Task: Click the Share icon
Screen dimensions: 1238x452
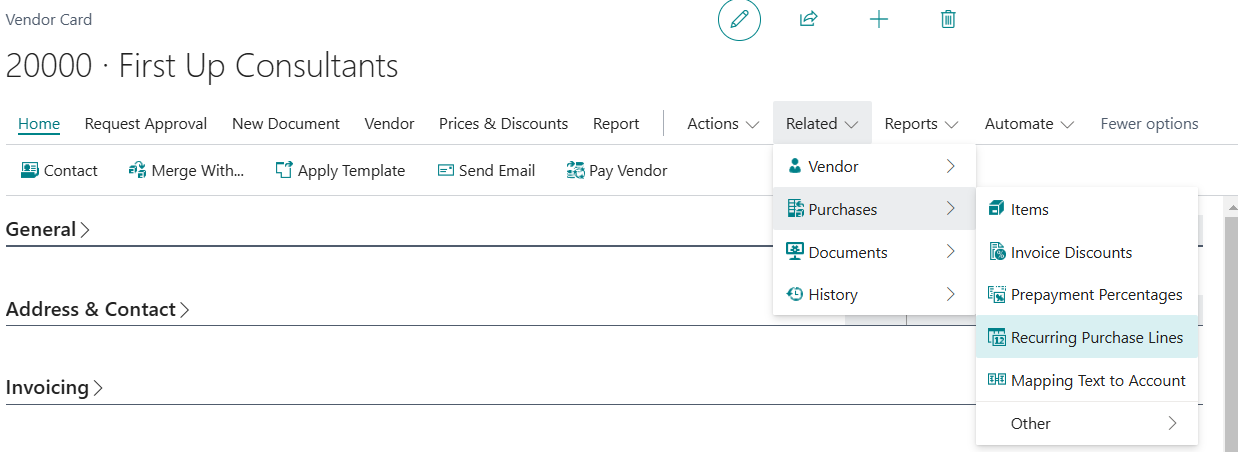Action: coord(809,19)
